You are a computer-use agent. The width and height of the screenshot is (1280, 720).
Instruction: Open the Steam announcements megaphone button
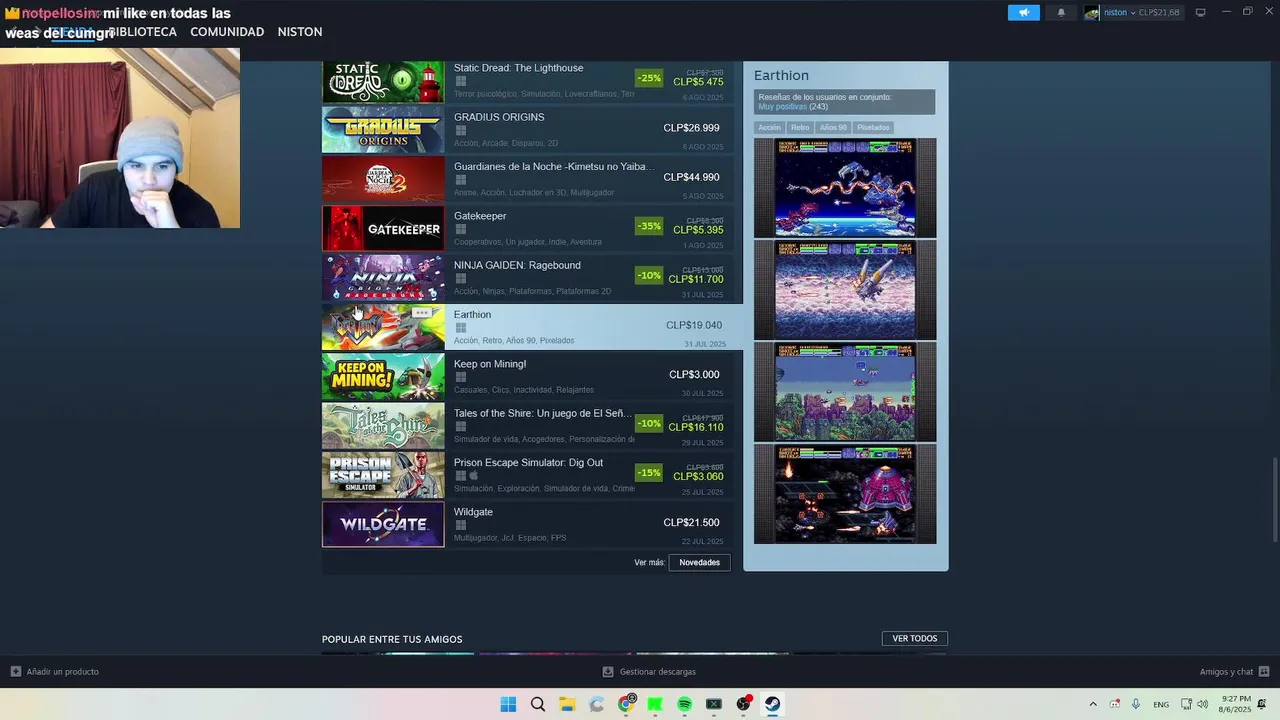[1023, 12]
